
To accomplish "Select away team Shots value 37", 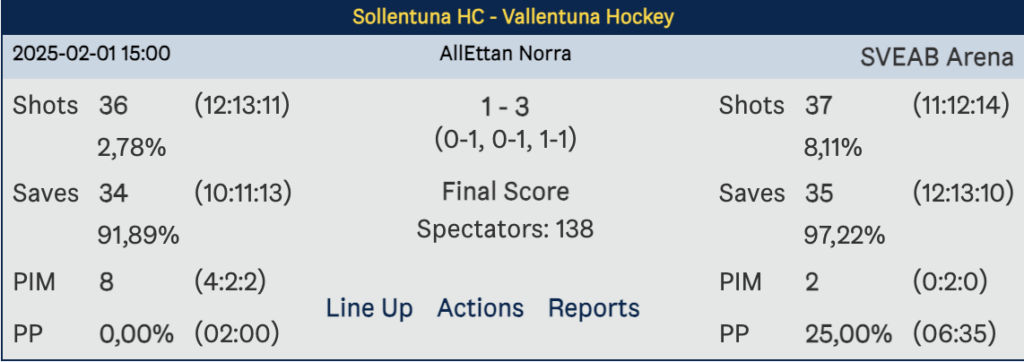I will (819, 106).
